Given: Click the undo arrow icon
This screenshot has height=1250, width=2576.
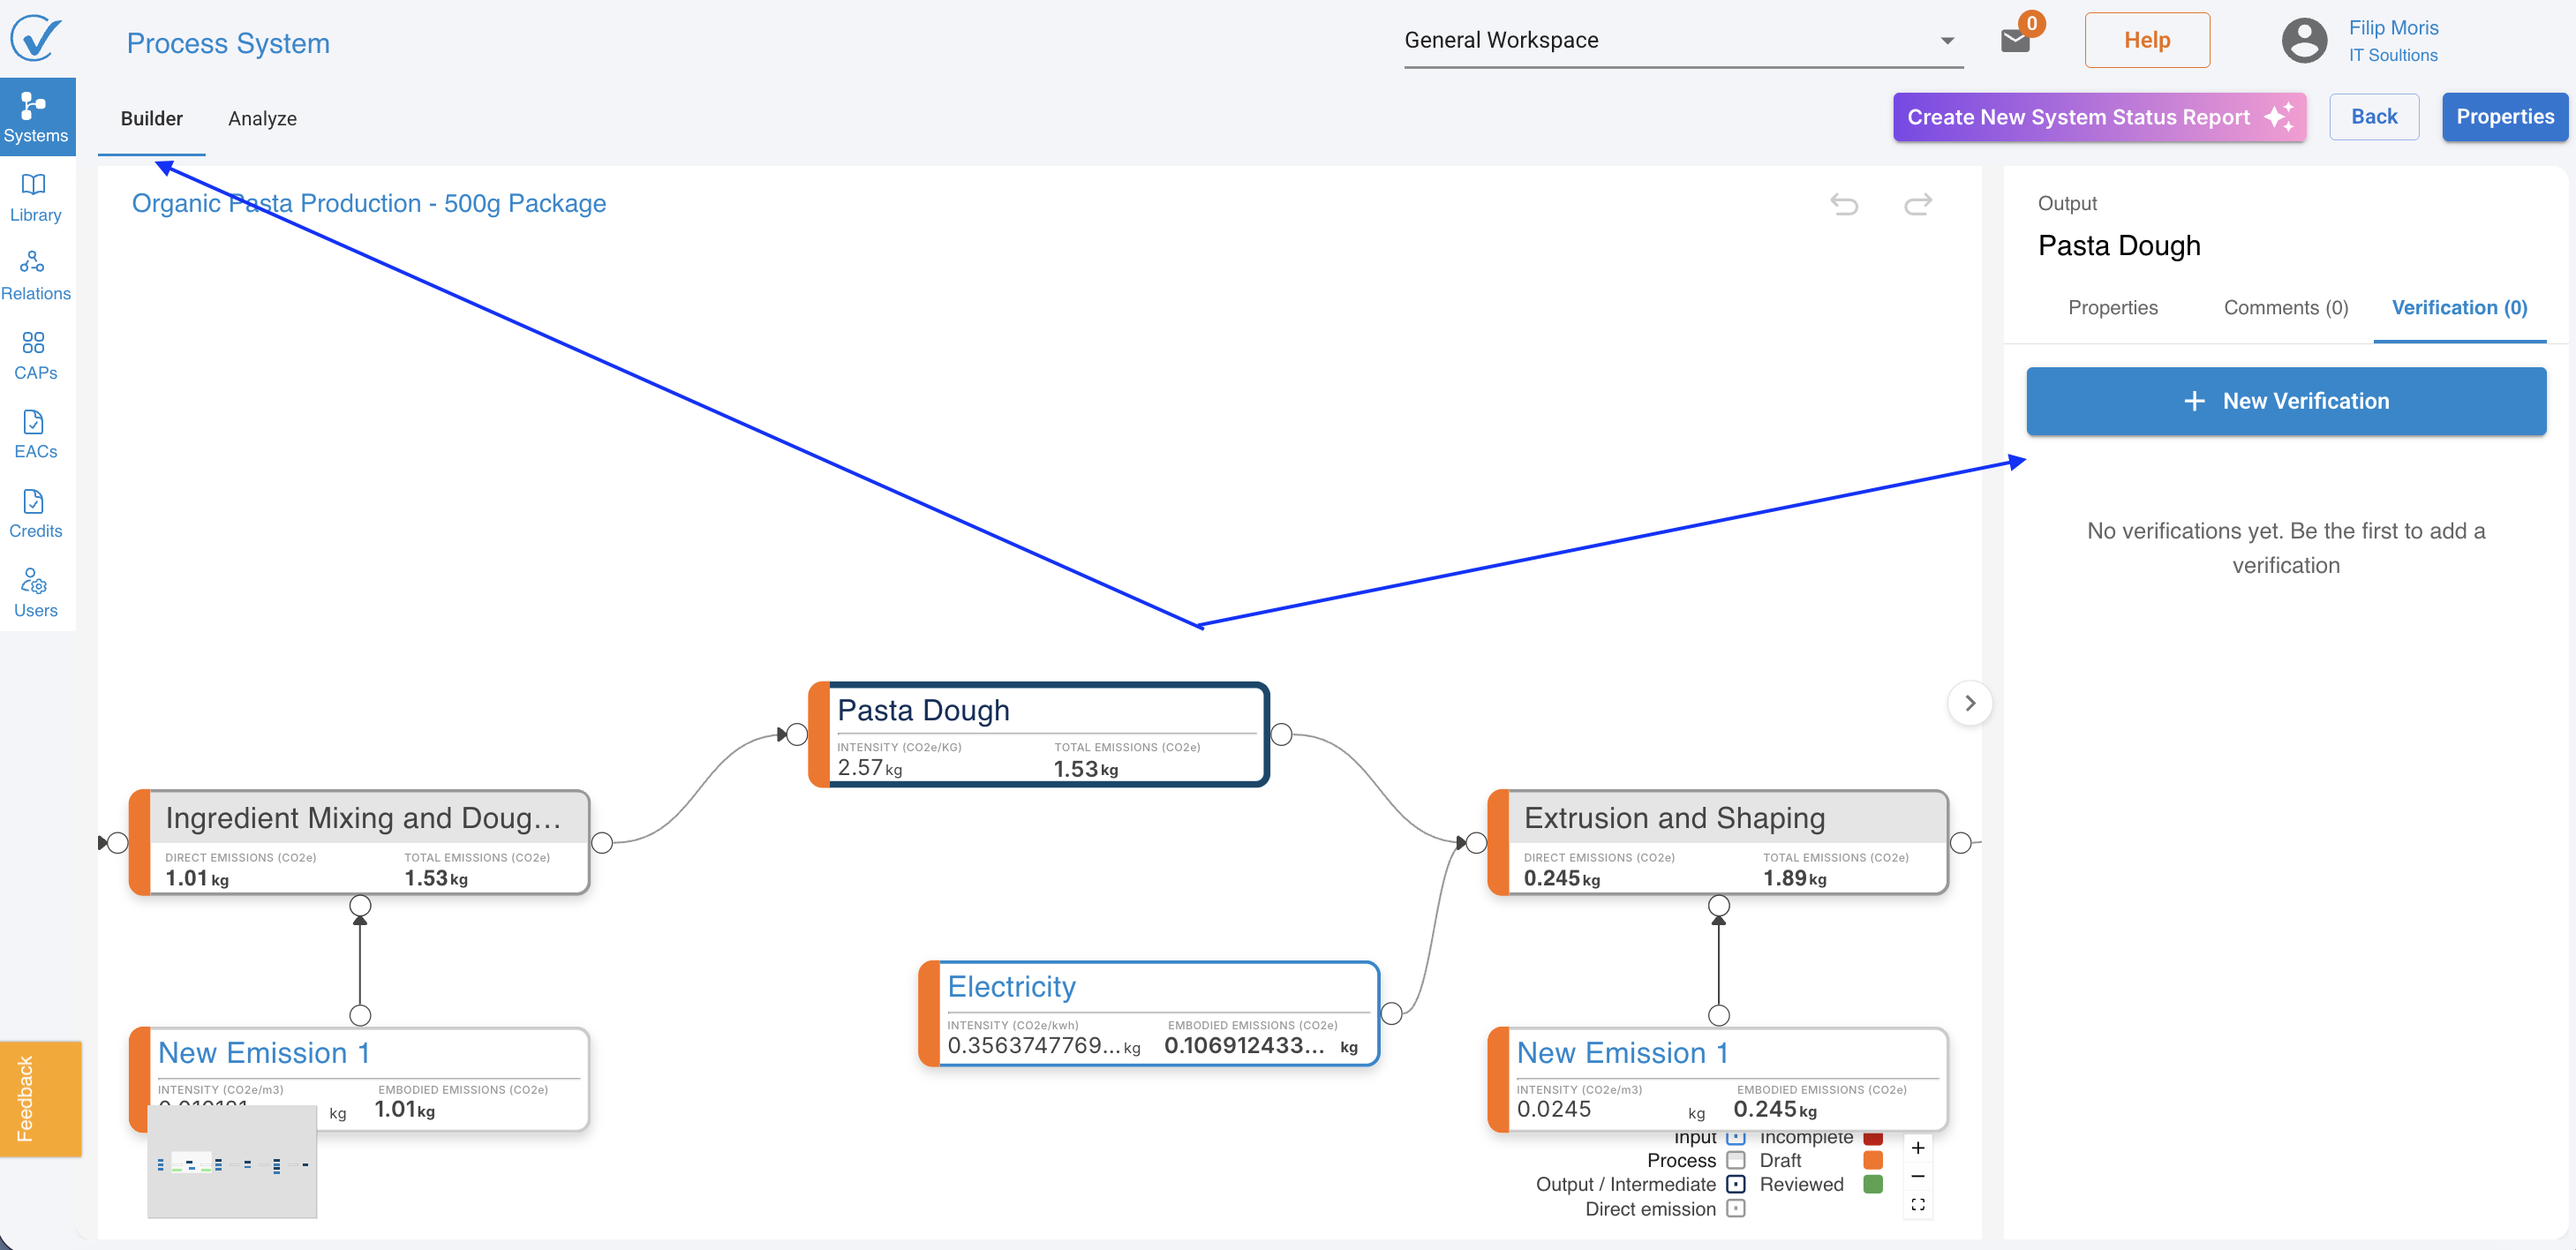Looking at the screenshot, I should pos(1843,204).
